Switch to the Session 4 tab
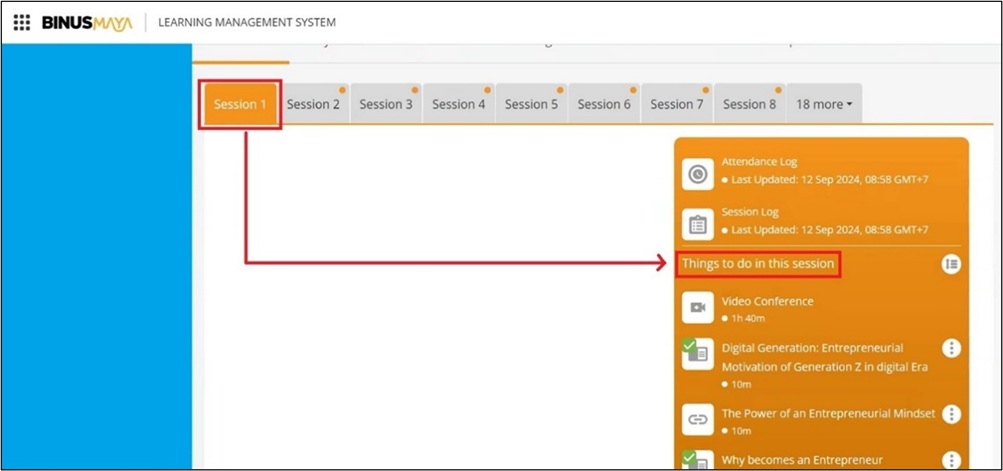 point(459,104)
